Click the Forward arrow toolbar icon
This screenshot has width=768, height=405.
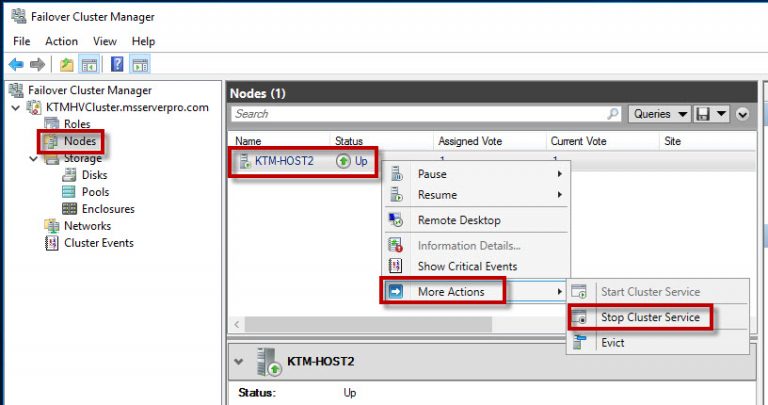[x=37, y=64]
